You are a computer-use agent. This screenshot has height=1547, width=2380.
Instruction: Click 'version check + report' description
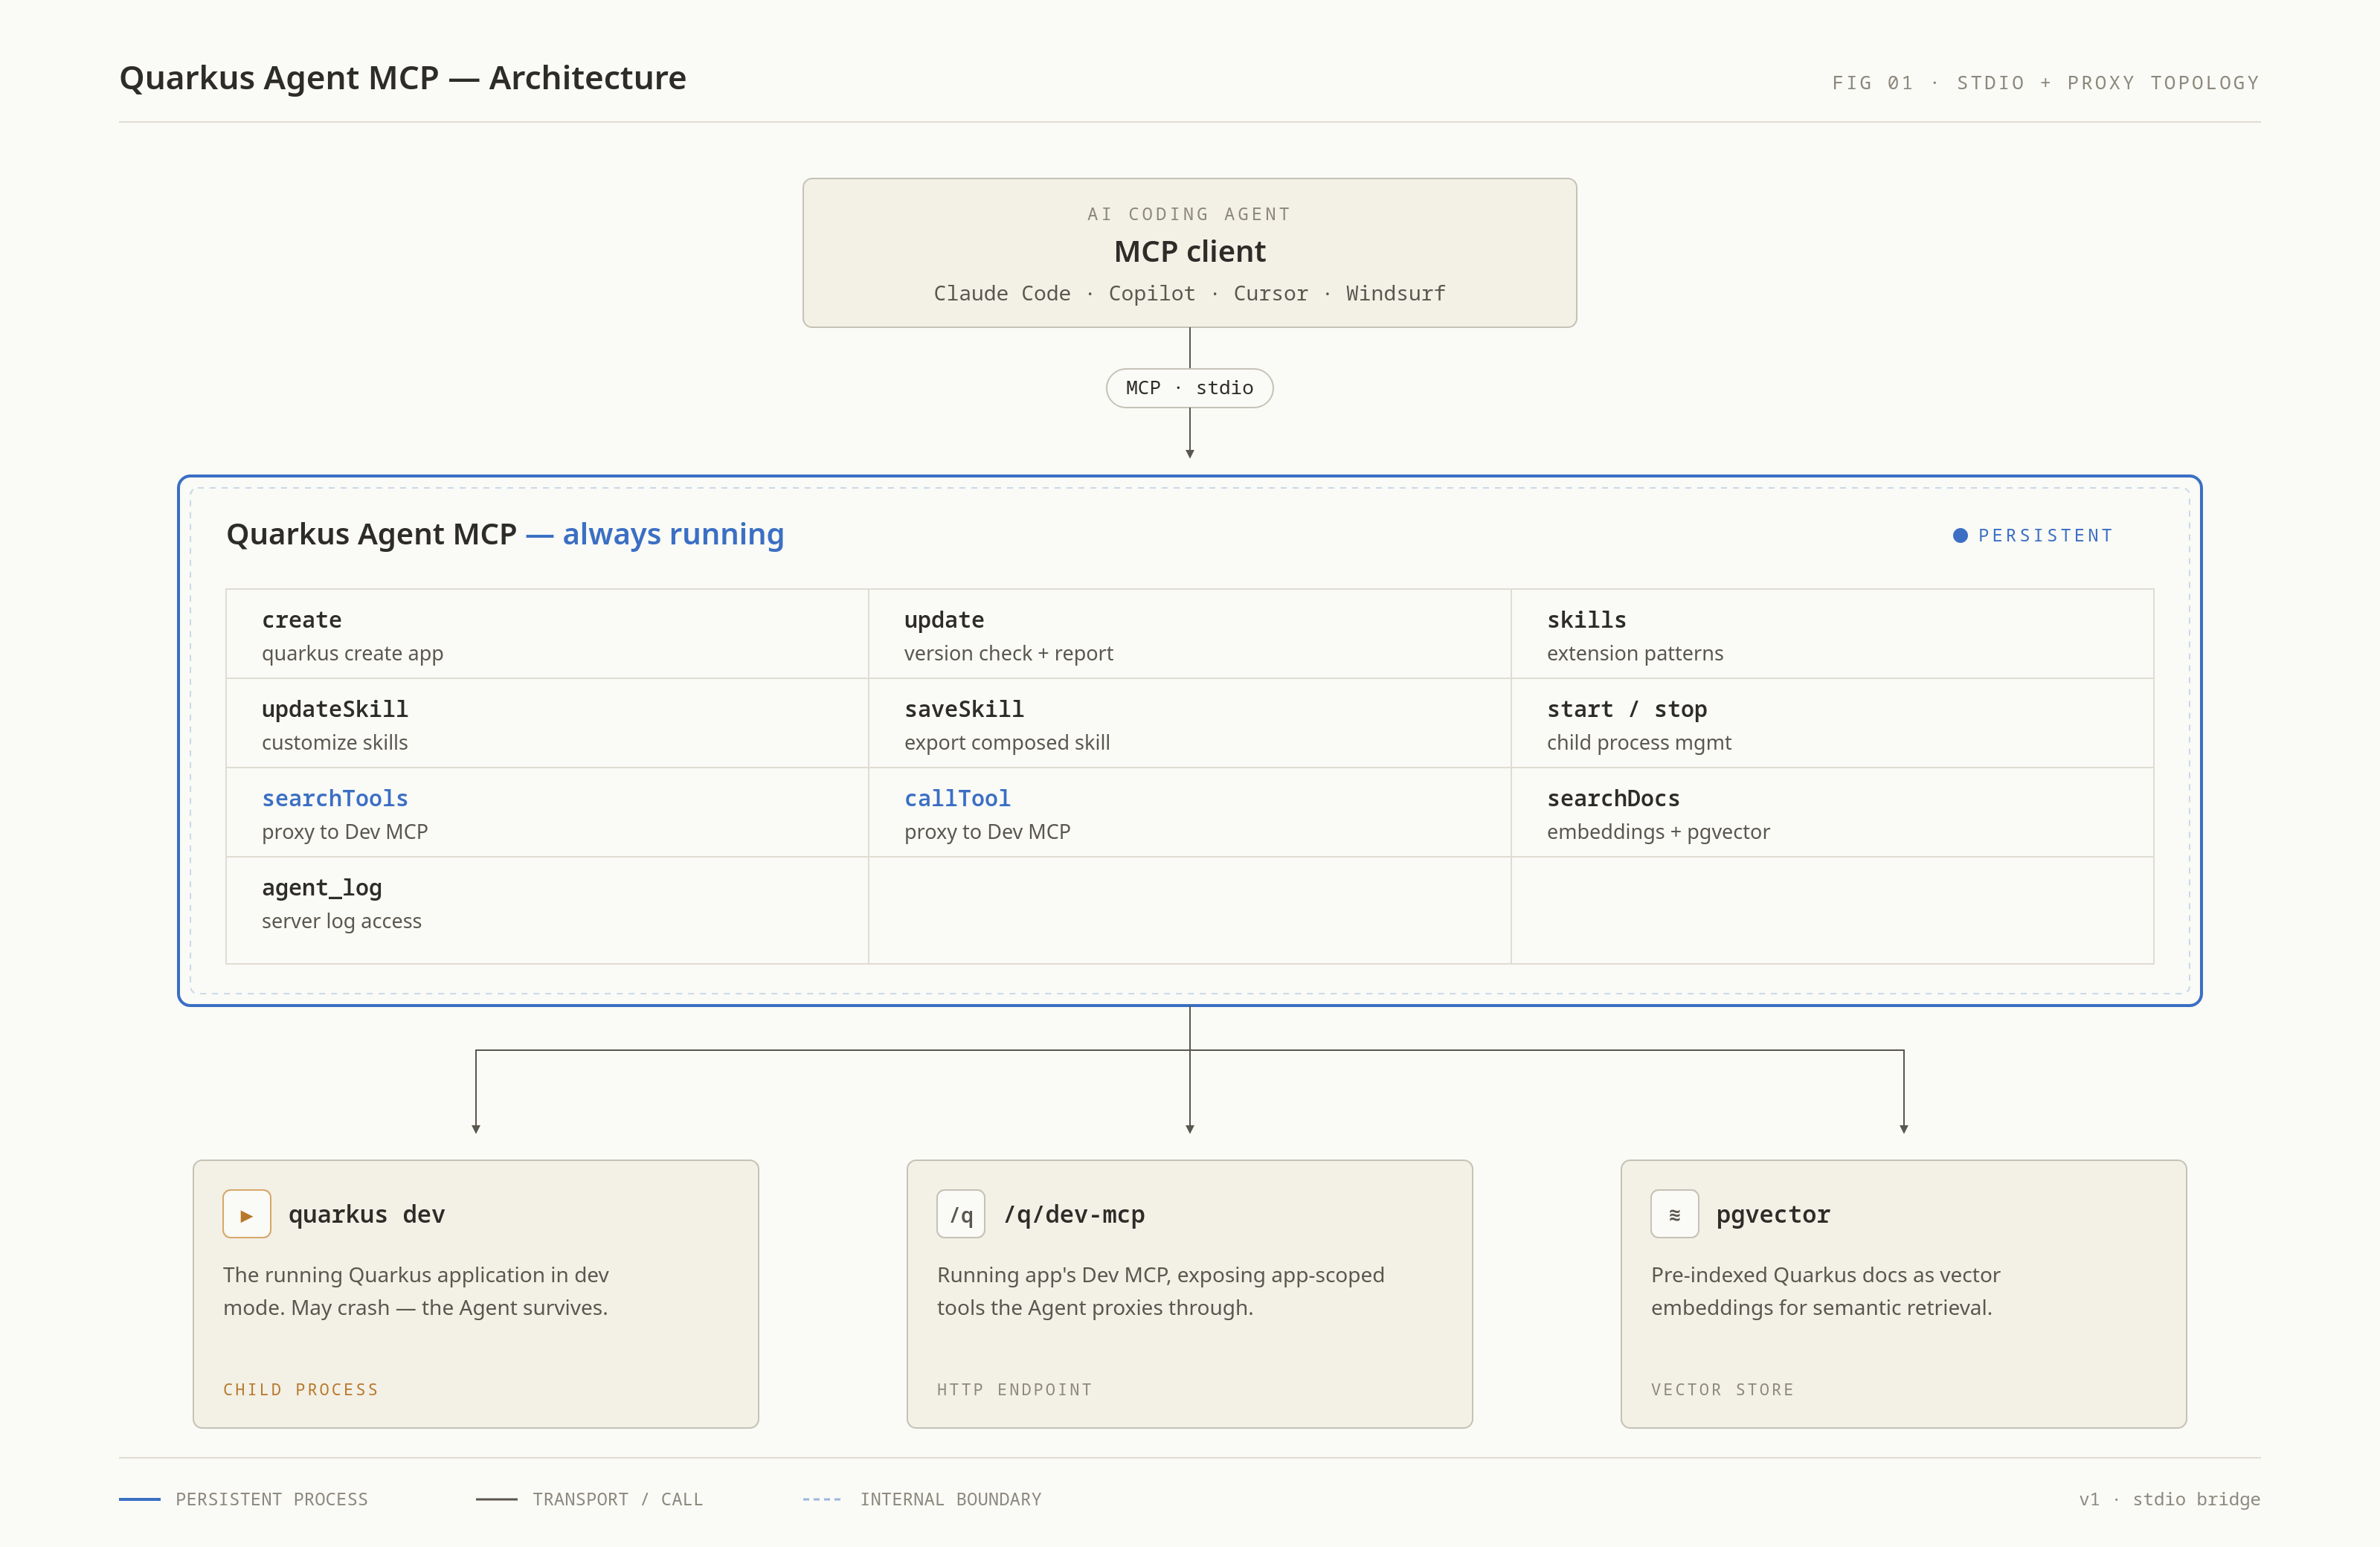(1008, 653)
